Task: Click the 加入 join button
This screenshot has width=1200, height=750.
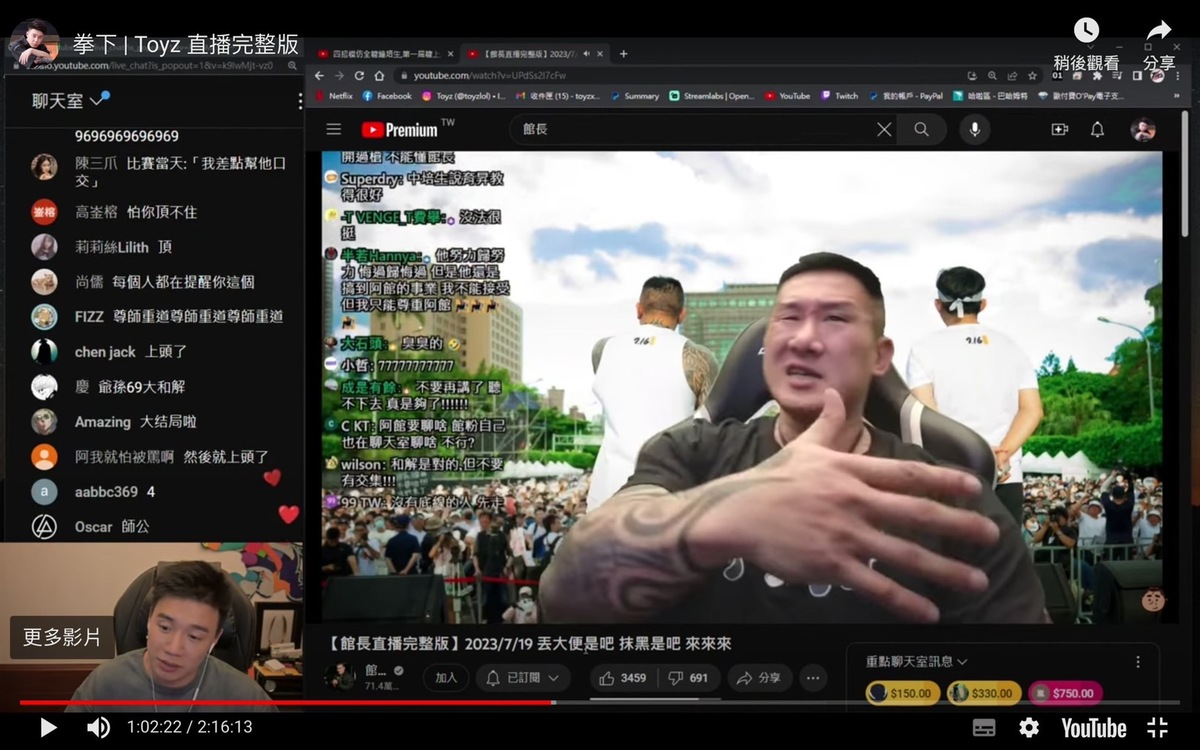Action: [x=446, y=677]
